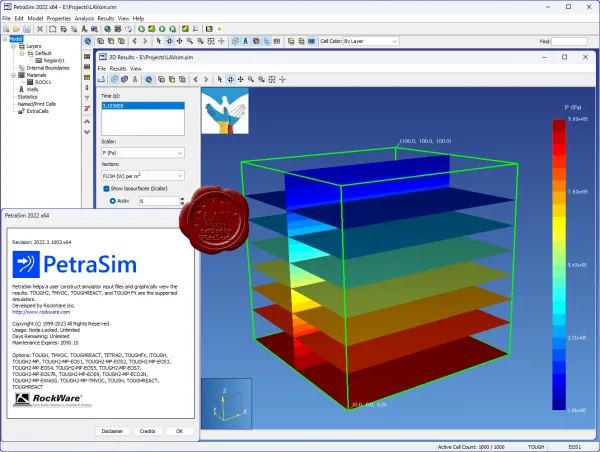Activate the orbit tool in 3D Results toolbar

pyautogui.click(x=230, y=79)
